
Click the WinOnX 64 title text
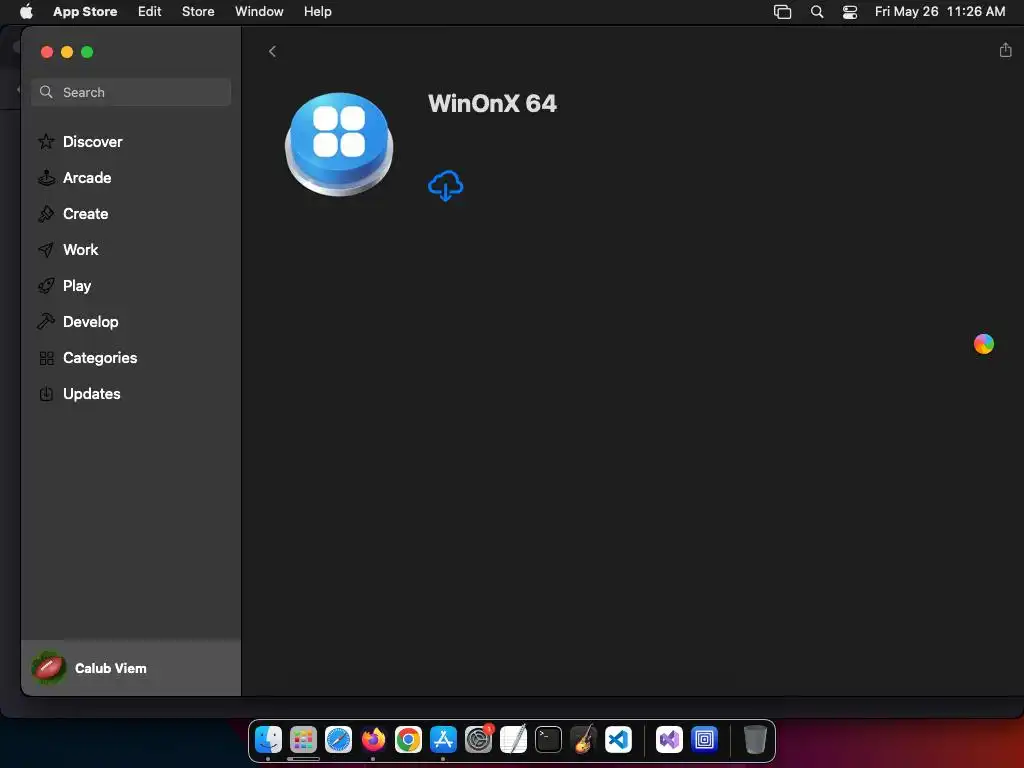pyautogui.click(x=492, y=103)
